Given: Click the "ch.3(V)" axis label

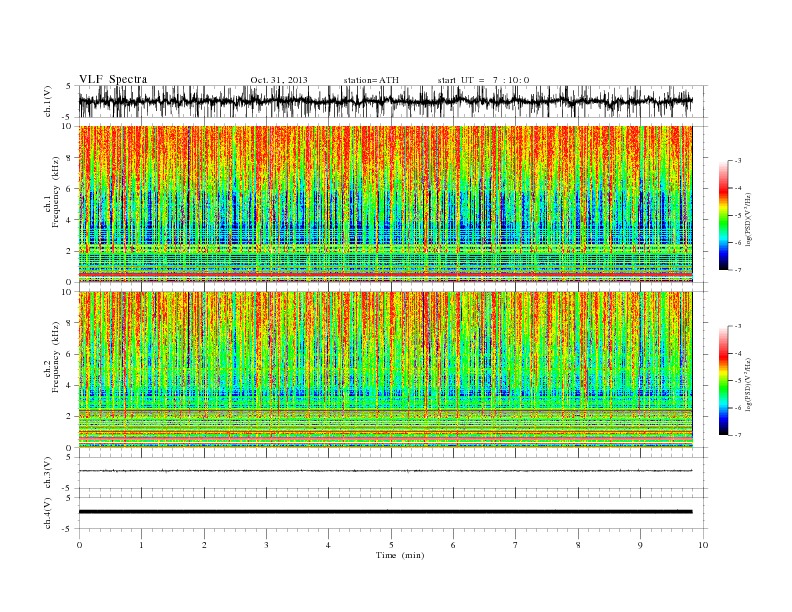Looking at the screenshot, I should (48, 473).
